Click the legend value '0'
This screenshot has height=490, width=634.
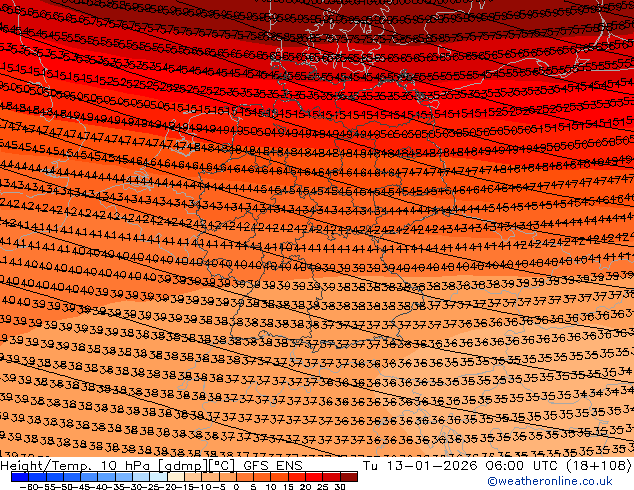(x=236, y=487)
